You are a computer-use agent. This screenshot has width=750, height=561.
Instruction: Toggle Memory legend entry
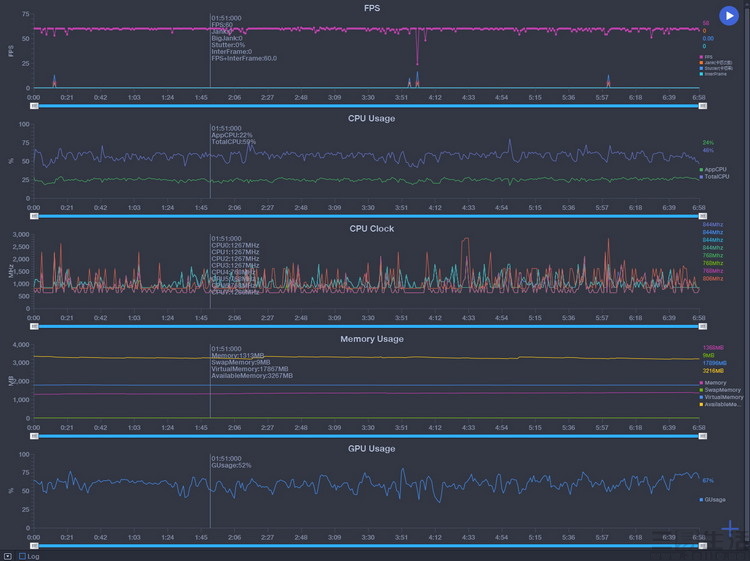coord(713,383)
